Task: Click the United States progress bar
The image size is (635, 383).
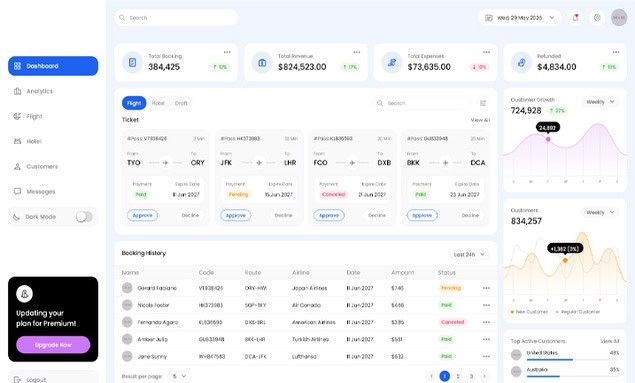Action: pos(573,360)
